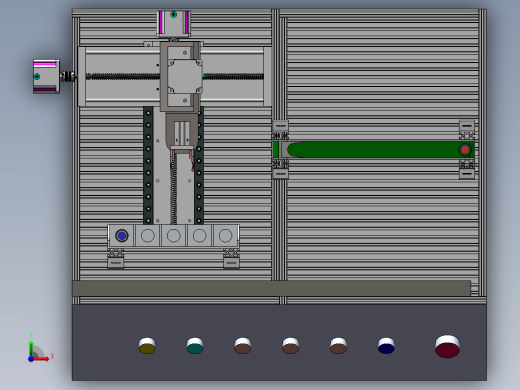
Task: Select the cyan screw on the top motor
Action: [x=174, y=14]
